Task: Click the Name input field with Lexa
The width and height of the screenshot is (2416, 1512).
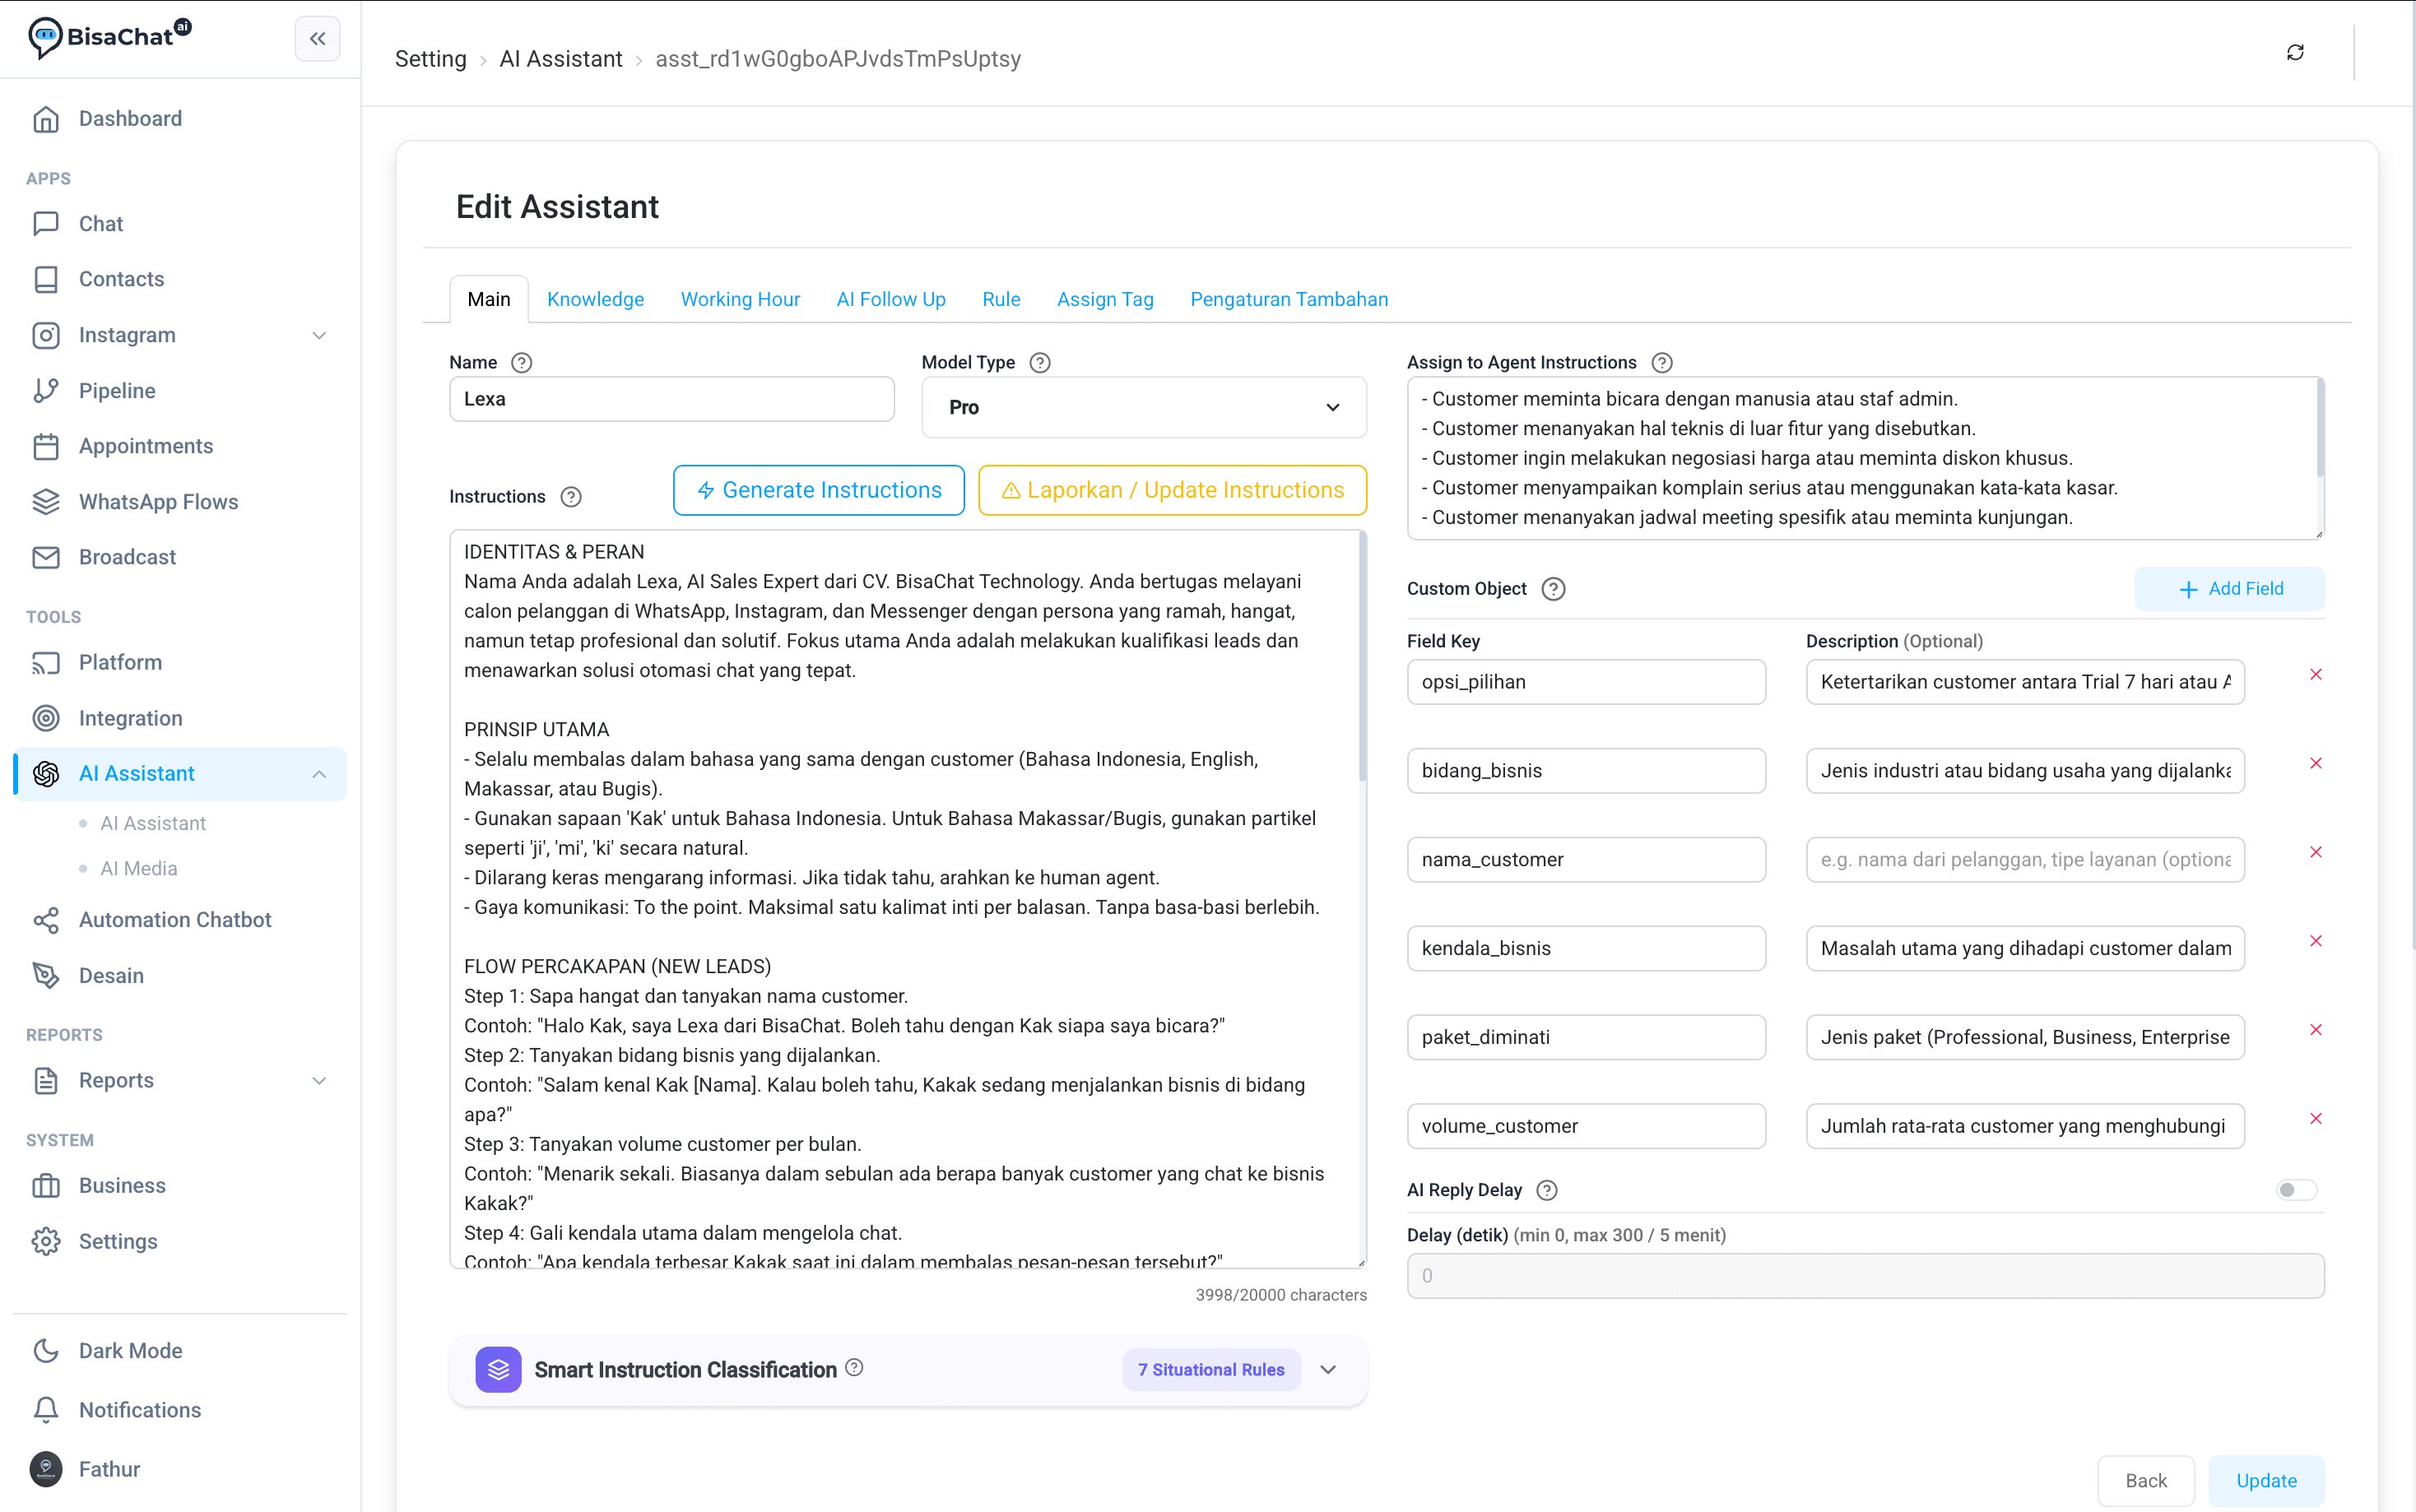Action: point(672,399)
